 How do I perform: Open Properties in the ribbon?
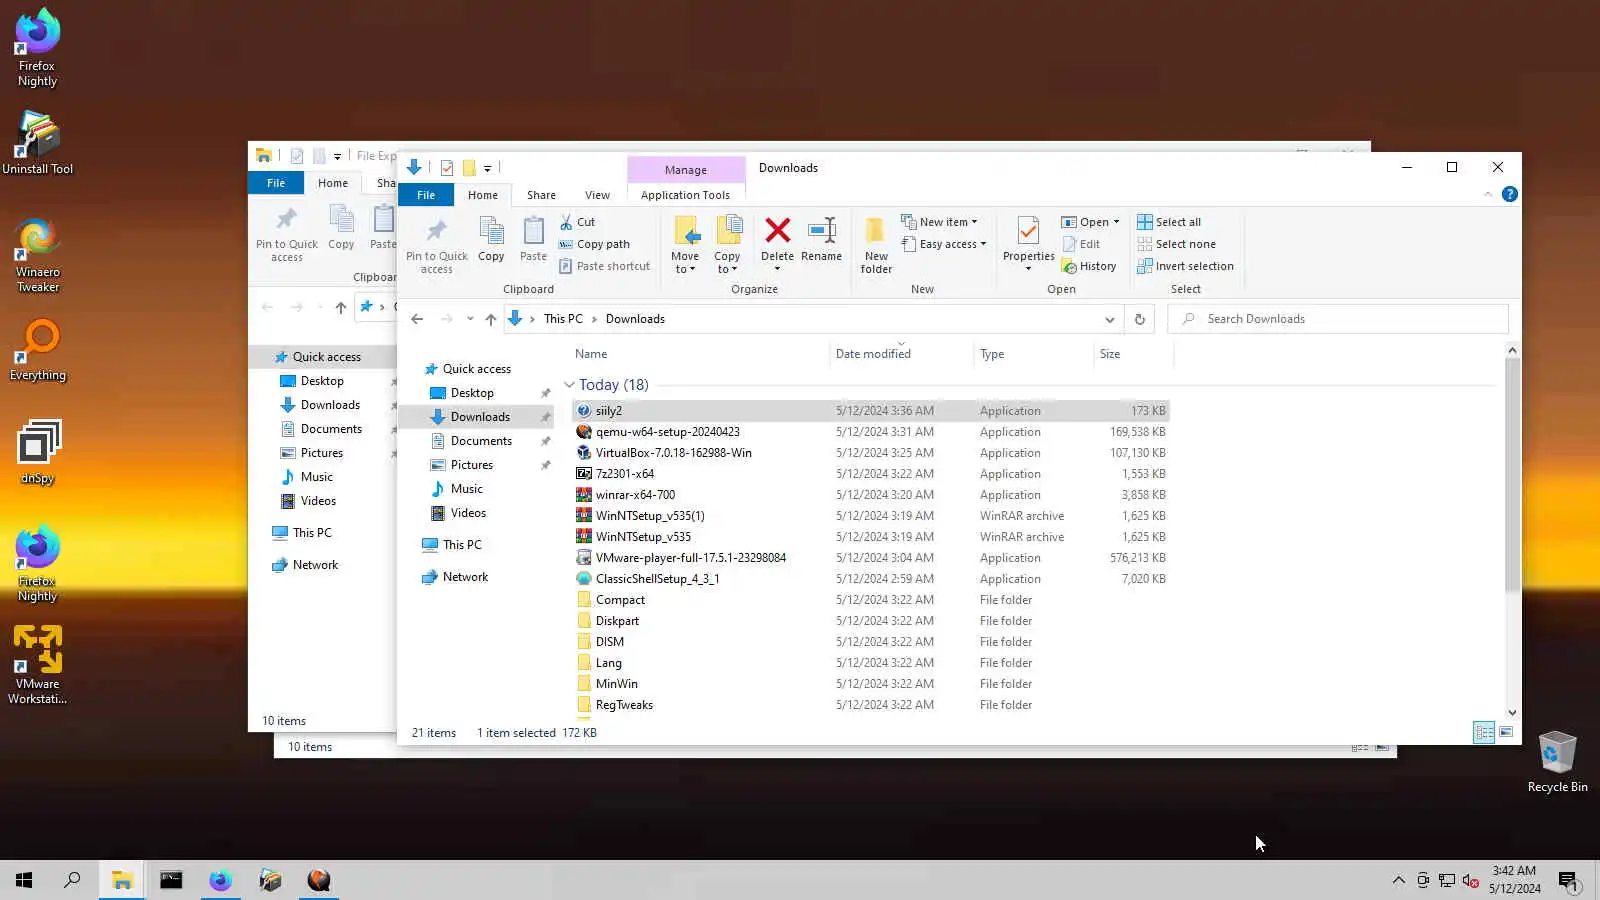(1028, 243)
